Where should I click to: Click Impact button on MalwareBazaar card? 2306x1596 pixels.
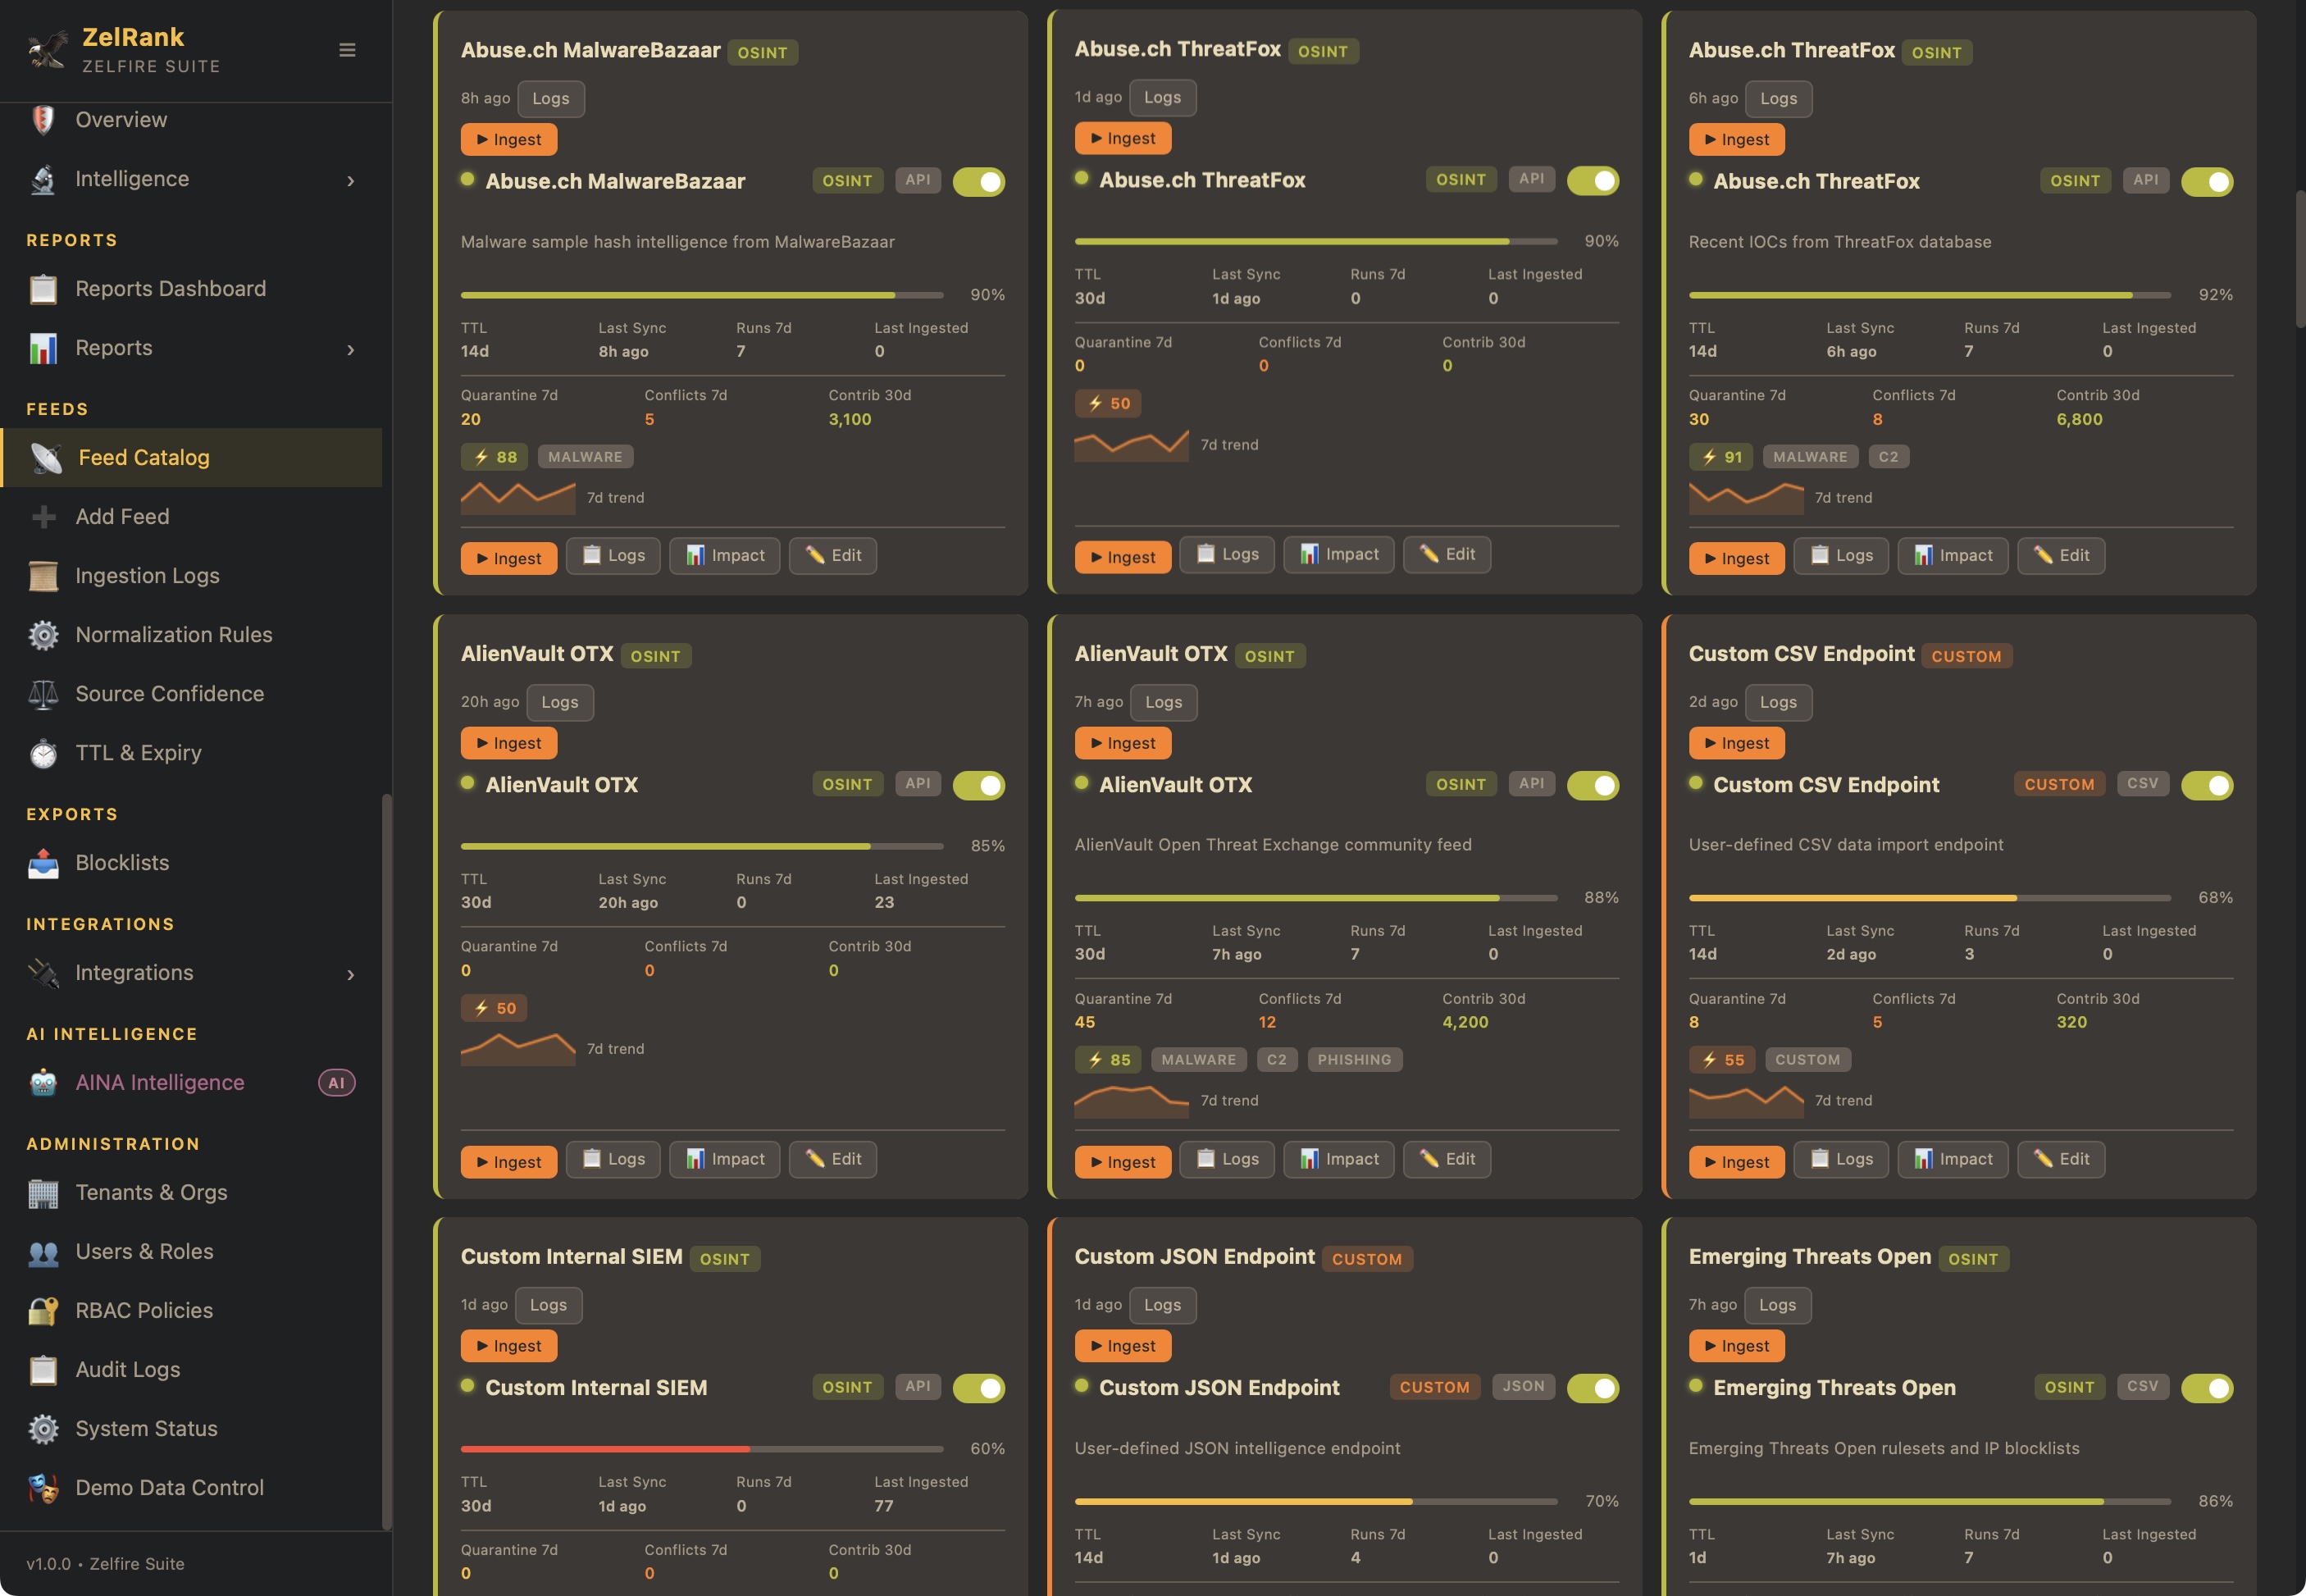(x=724, y=556)
